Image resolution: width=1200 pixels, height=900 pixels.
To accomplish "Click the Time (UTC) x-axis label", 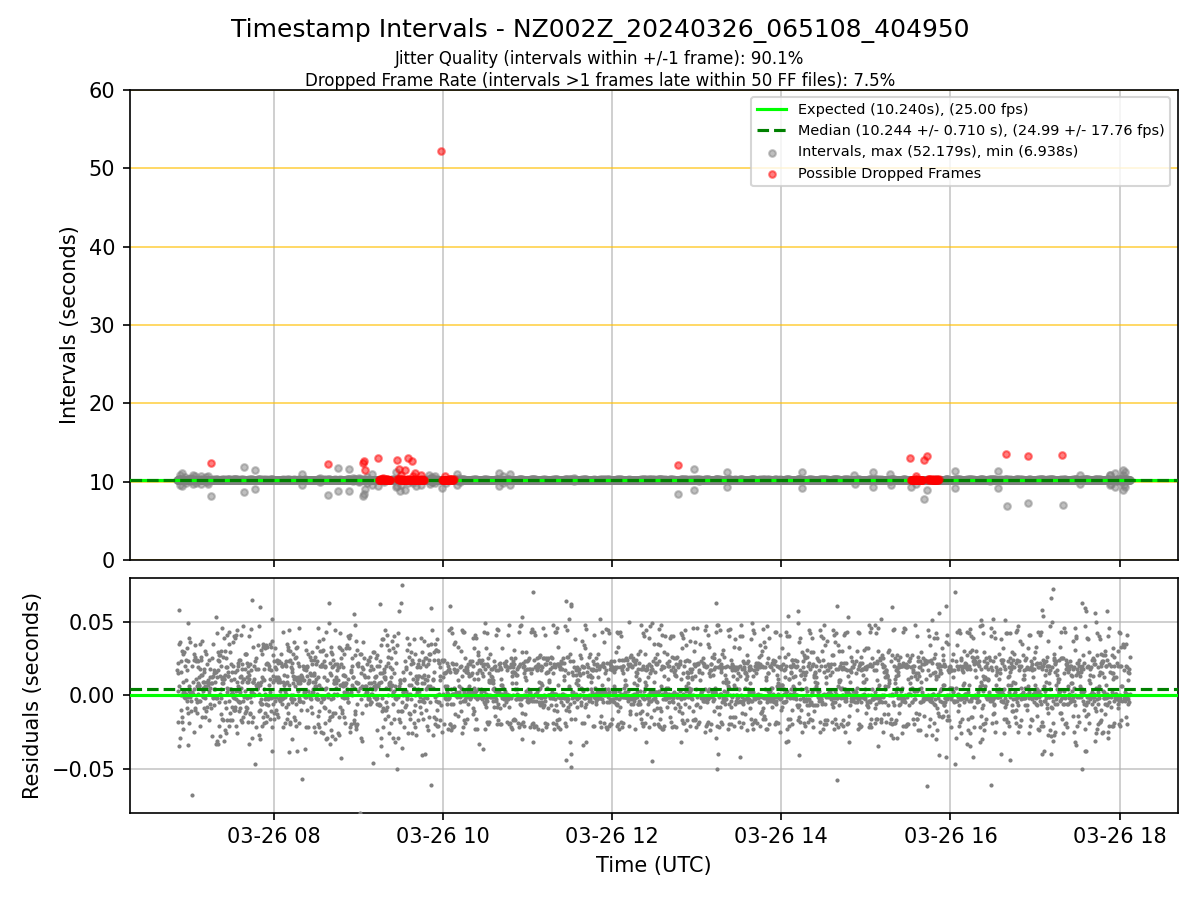I will [x=653, y=865].
